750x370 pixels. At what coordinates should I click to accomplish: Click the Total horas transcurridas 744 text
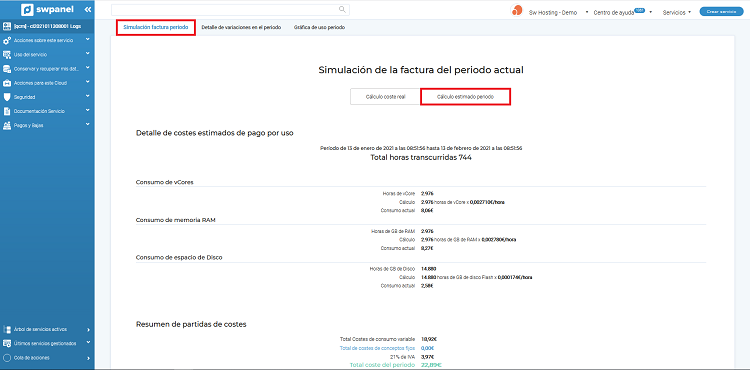[x=421, y=157]
